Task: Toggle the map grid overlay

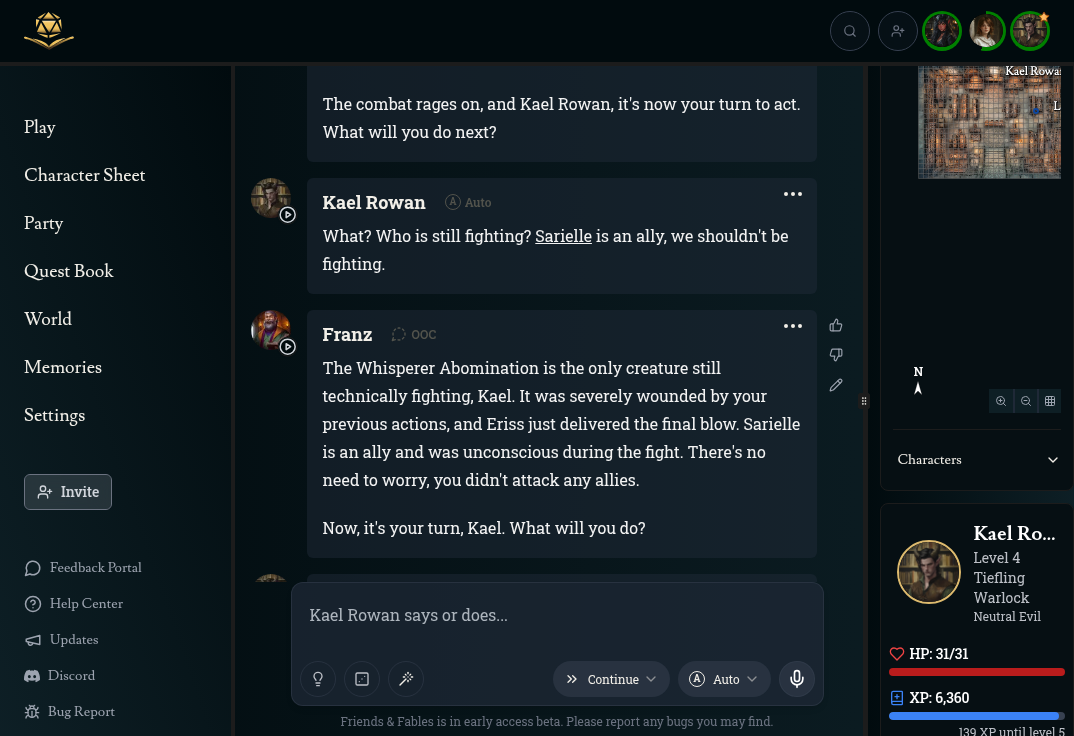Action: 1050,401
